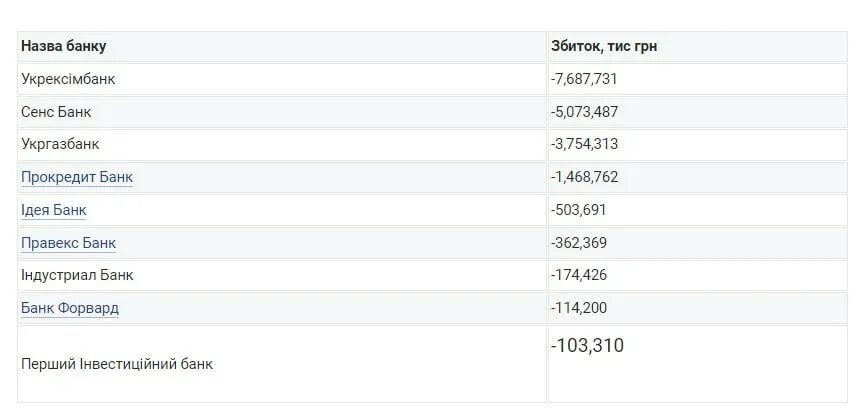
Task: Select the Сенс Банк name cell
Action: point(282,112)
